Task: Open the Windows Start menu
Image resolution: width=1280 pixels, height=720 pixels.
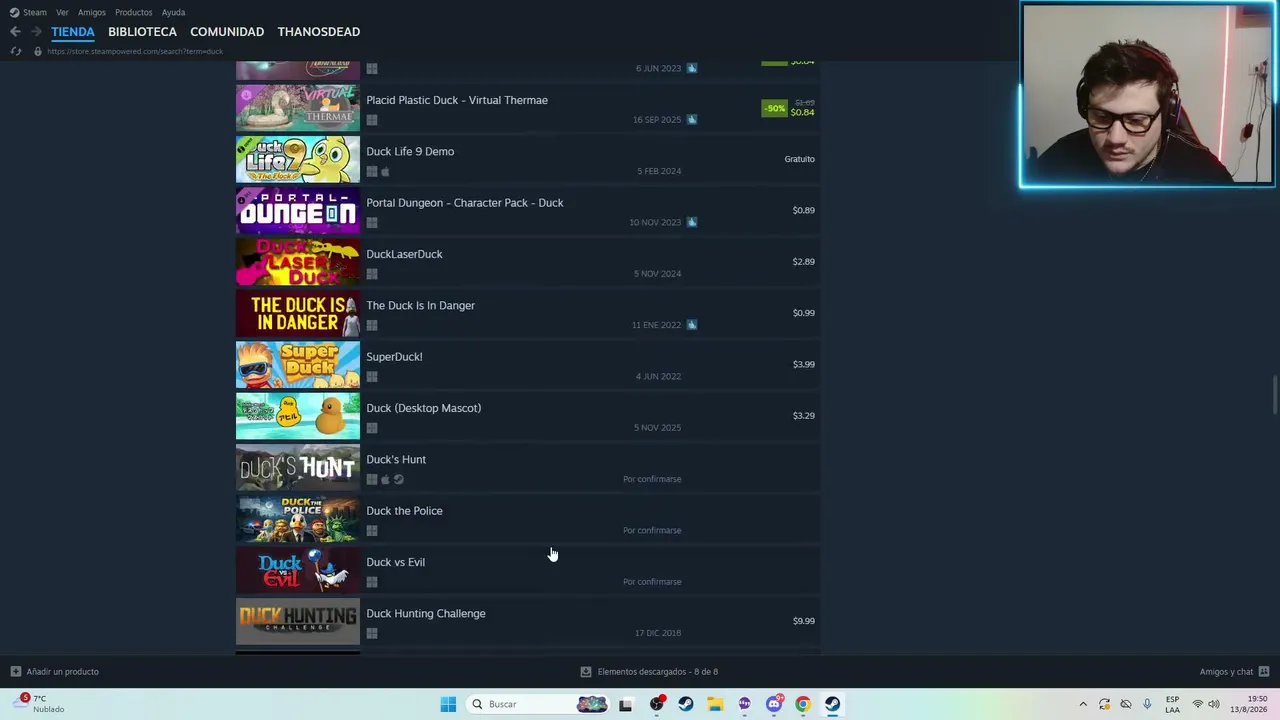Action: [x=448, y=704]
